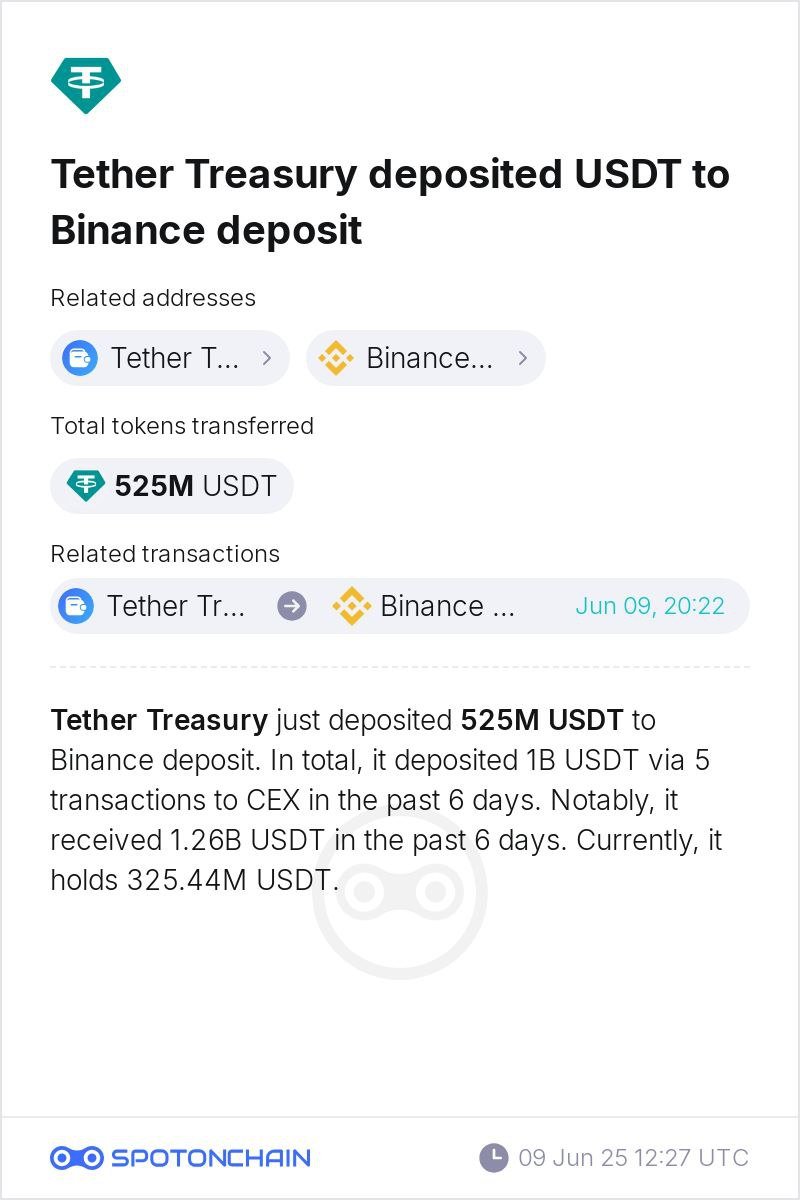Expand the Binance... address chevron
The height and width of the screenshot is (1200, 800).
tap(522, 358)
